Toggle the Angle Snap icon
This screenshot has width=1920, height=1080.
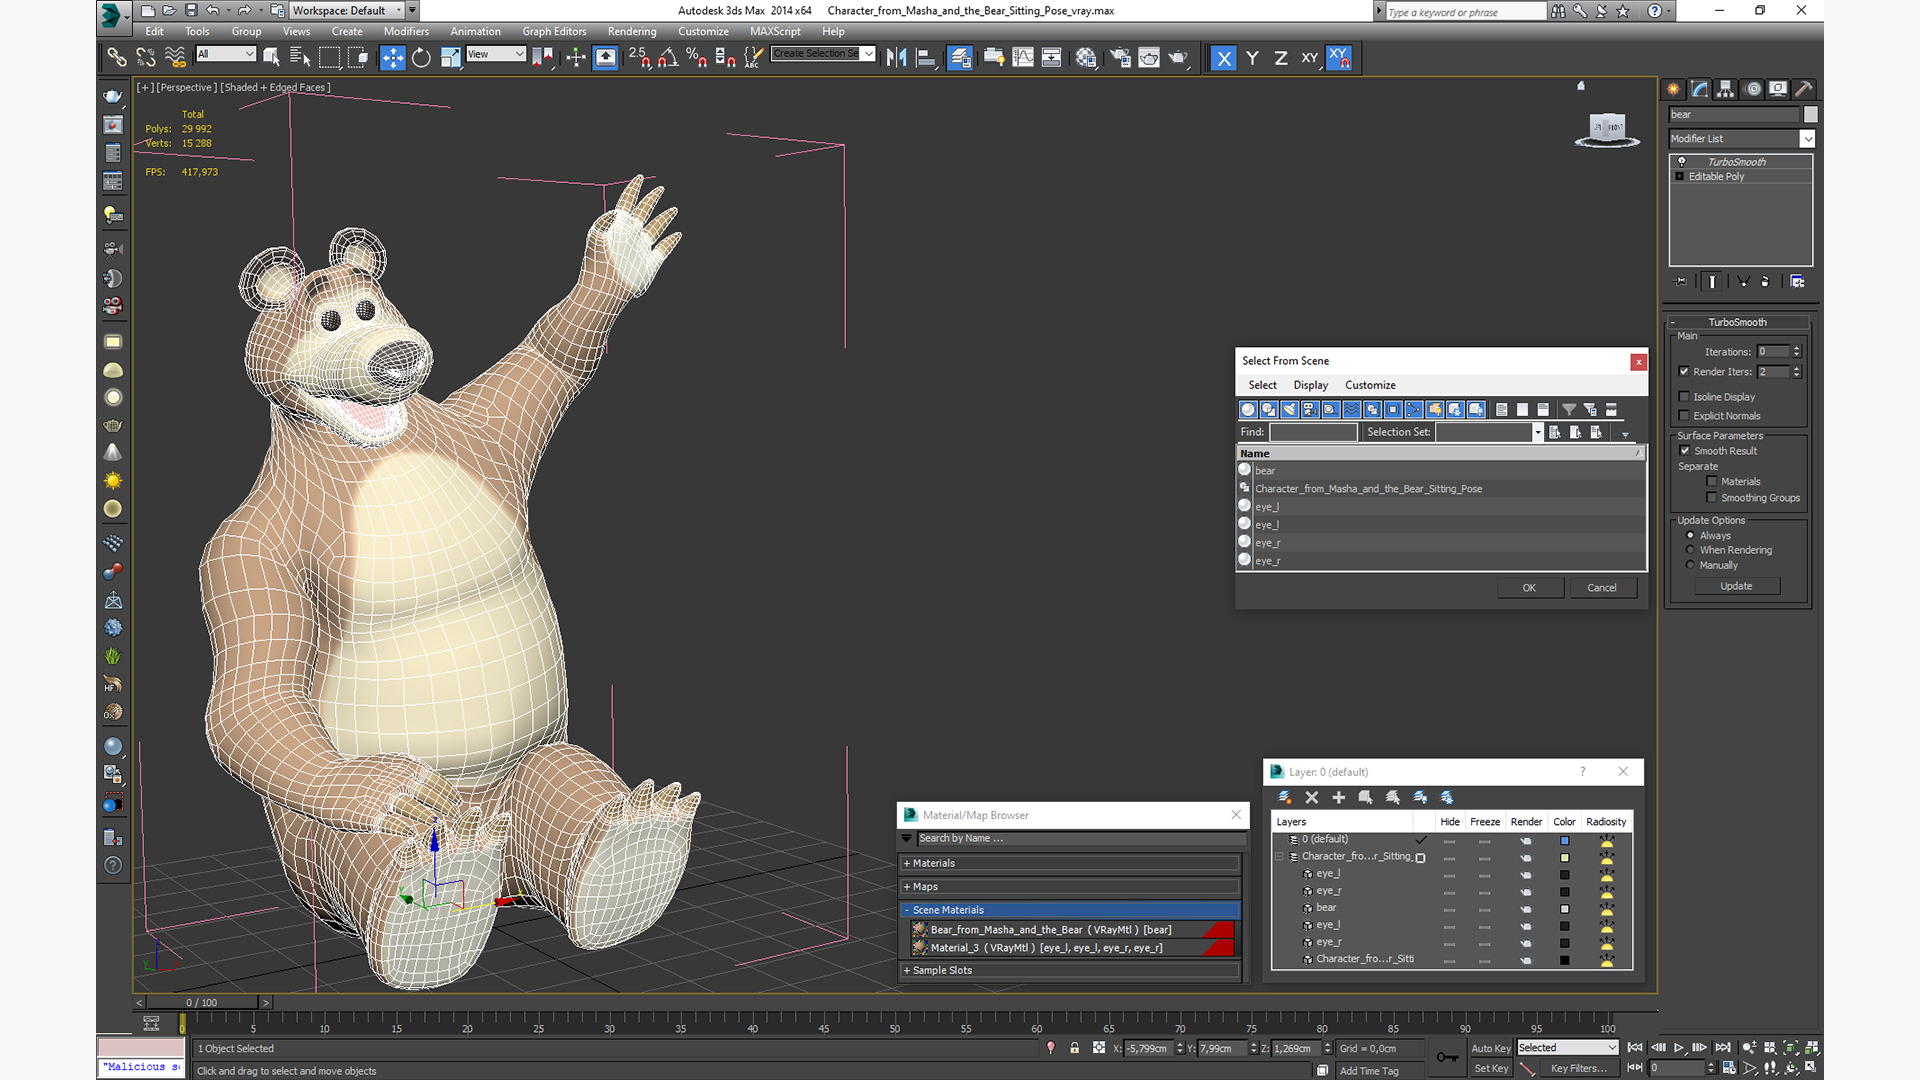[667, 58]
